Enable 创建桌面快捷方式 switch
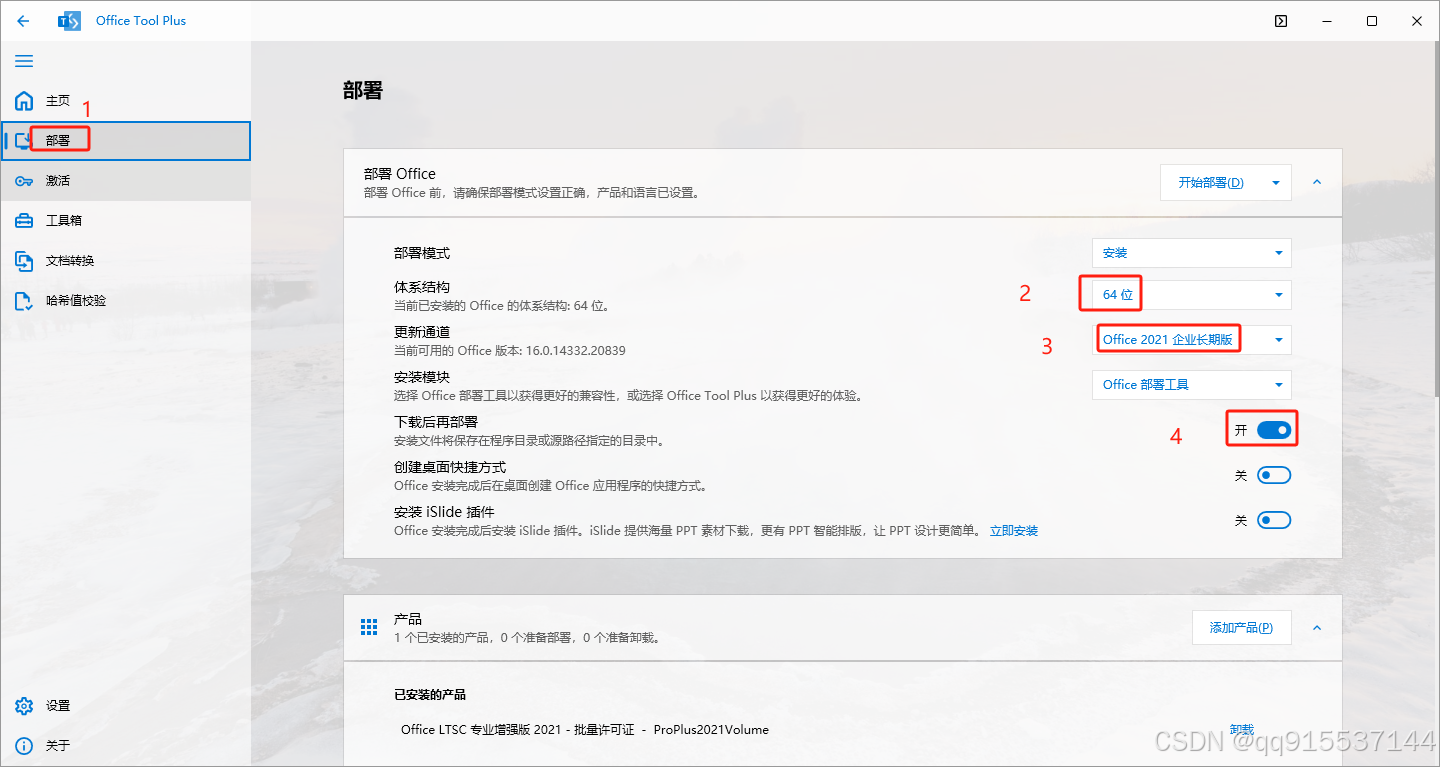1440x767 pixels. (x=1274, y=475)
